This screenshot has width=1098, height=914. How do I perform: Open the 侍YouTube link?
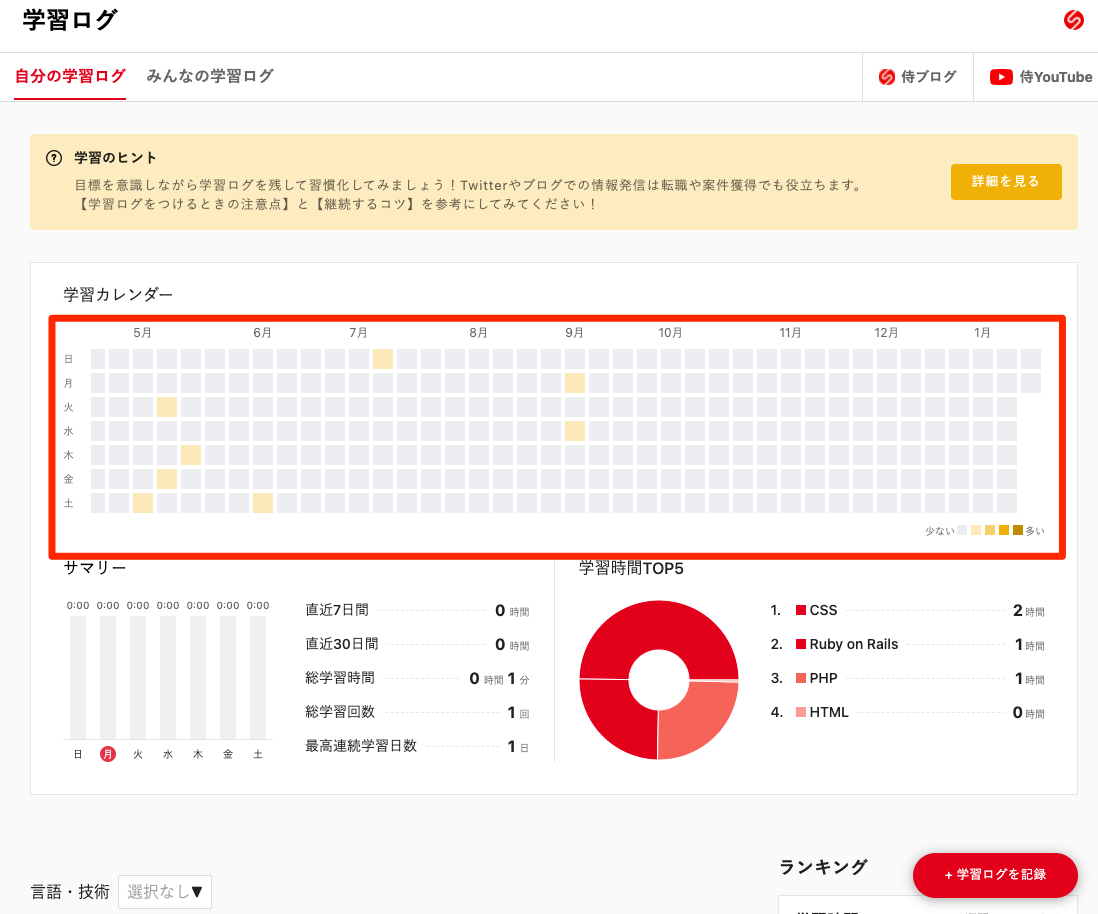tap(1040, 76)
